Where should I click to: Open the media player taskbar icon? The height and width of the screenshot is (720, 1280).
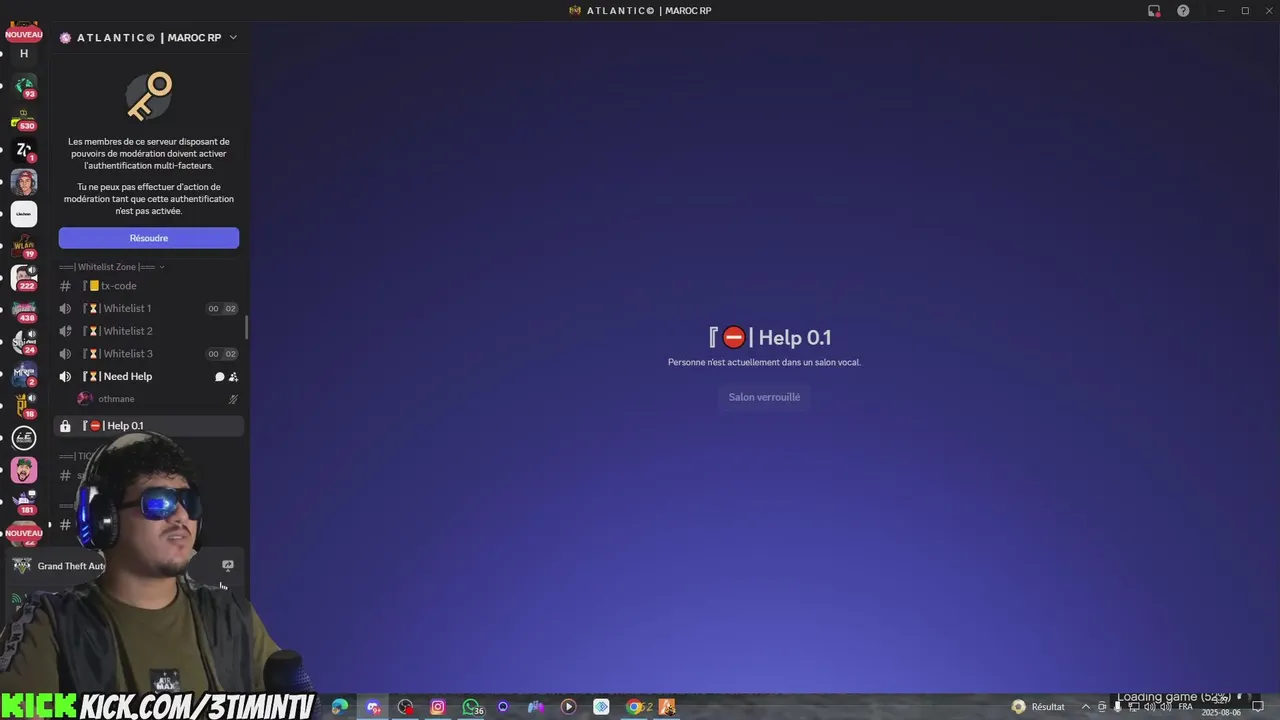(x=568, y=707)
